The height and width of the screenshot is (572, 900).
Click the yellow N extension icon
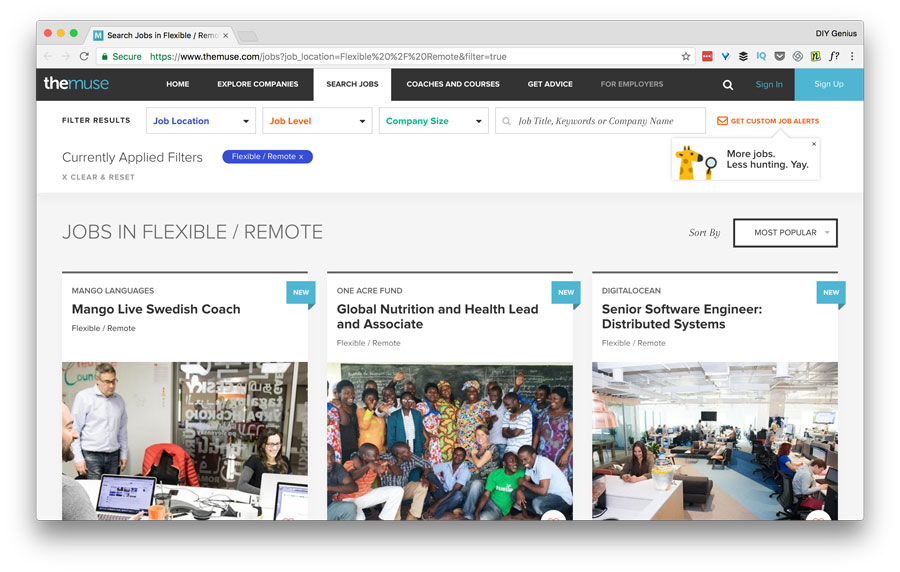[x=816, y=56]
